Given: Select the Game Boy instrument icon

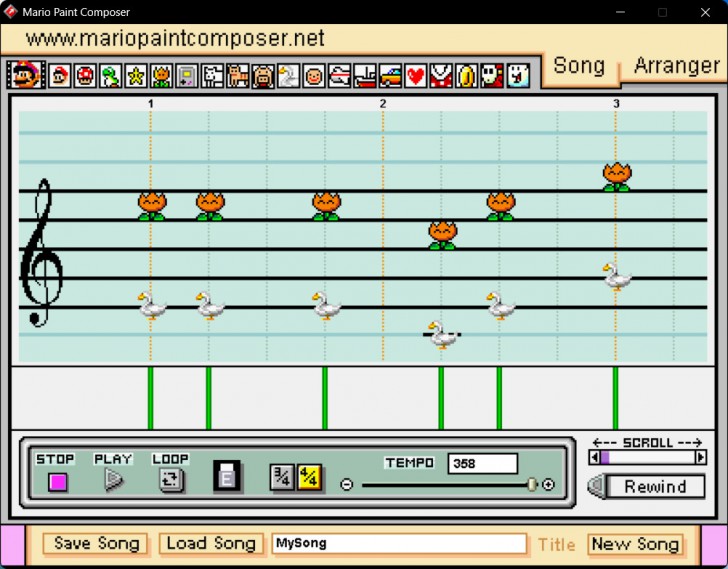Looking at the screenshot, I should pos(187,76).
